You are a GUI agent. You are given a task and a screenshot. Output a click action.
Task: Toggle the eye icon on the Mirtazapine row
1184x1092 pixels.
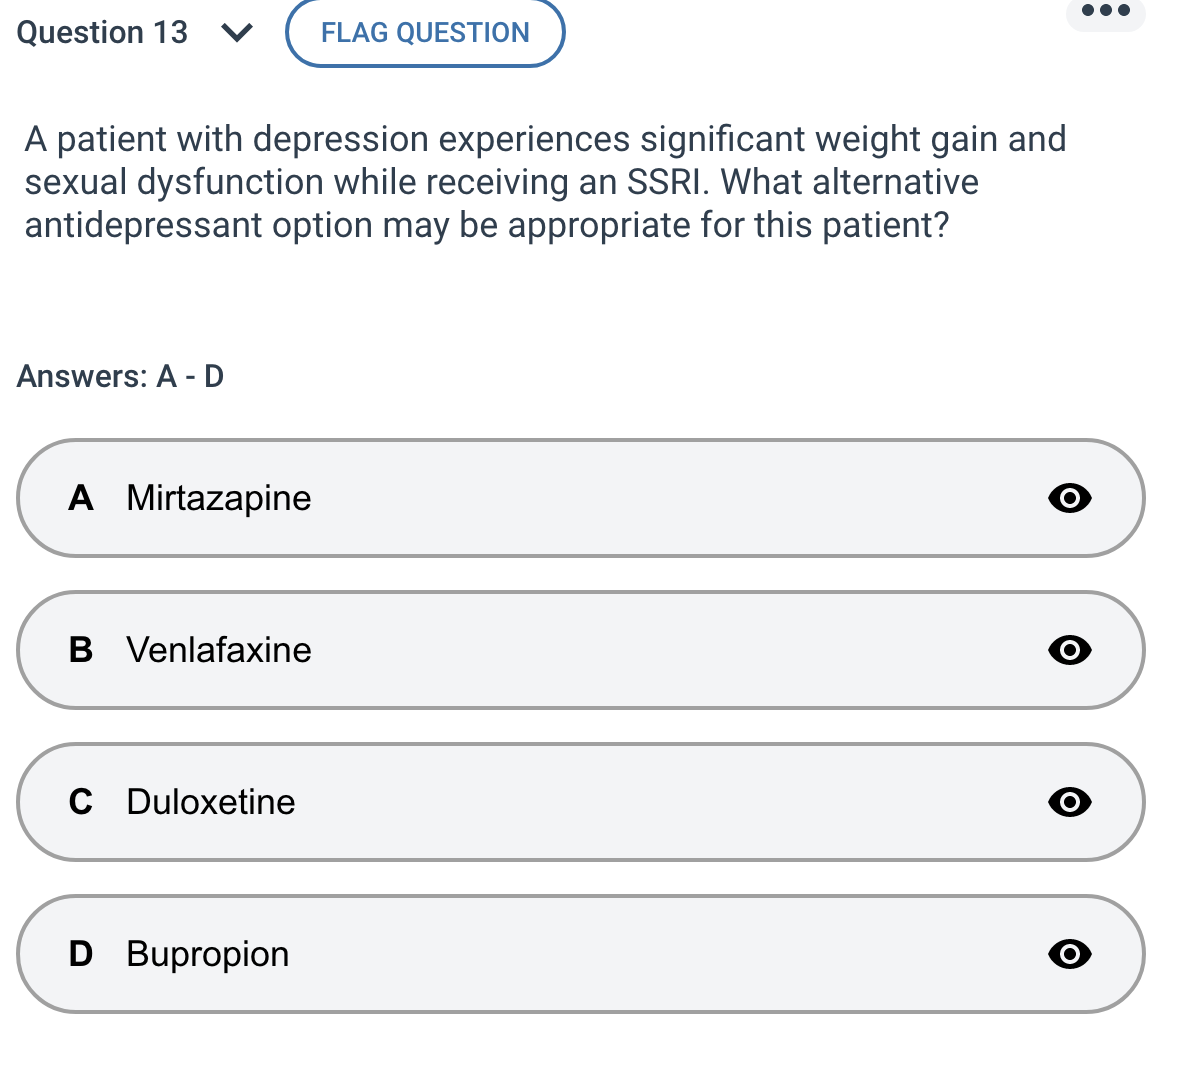[x=1069, y=498]
